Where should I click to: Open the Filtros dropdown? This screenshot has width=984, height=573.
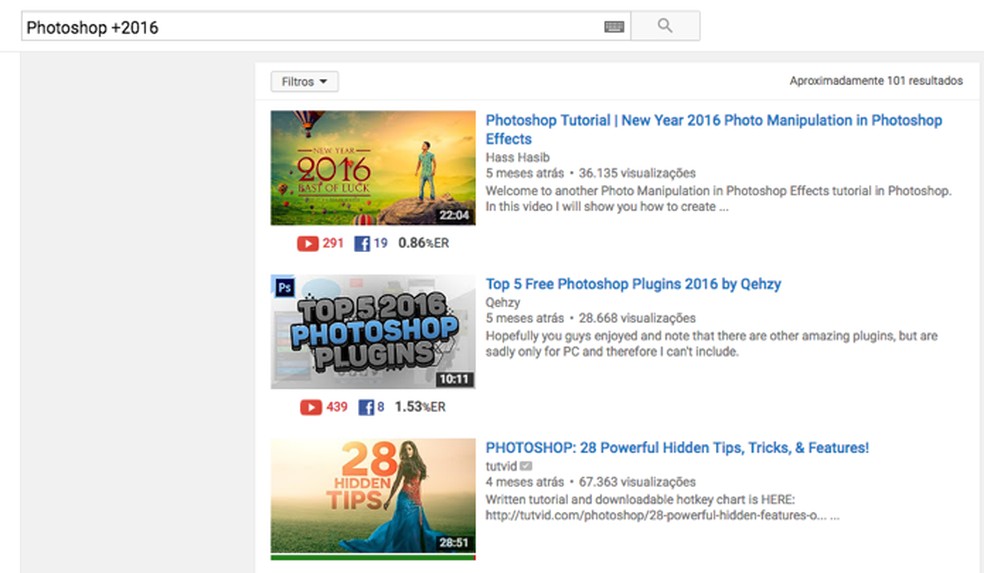[304, 82]
